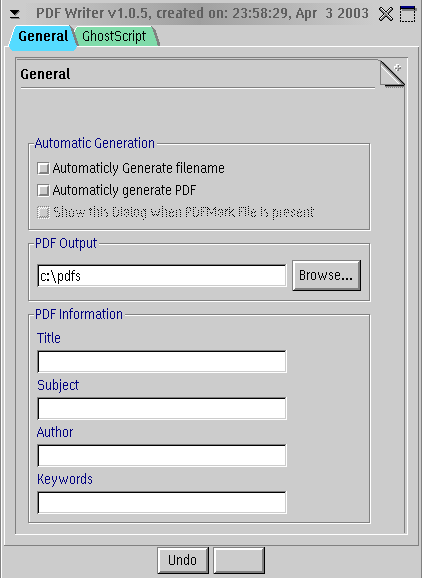Focus the Keywords text field

click(162, 502)
